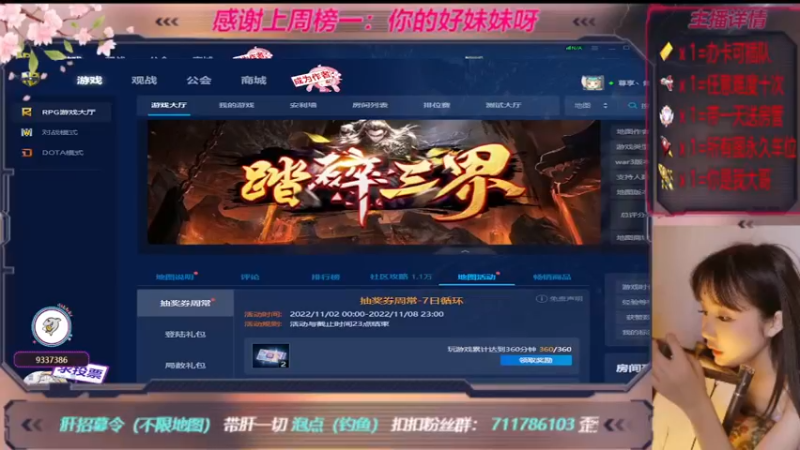The width and height of the screenshot is (800, 450).
Task: Open the RPG游戏大厅 sidebar entry
Action: (61, 112)
